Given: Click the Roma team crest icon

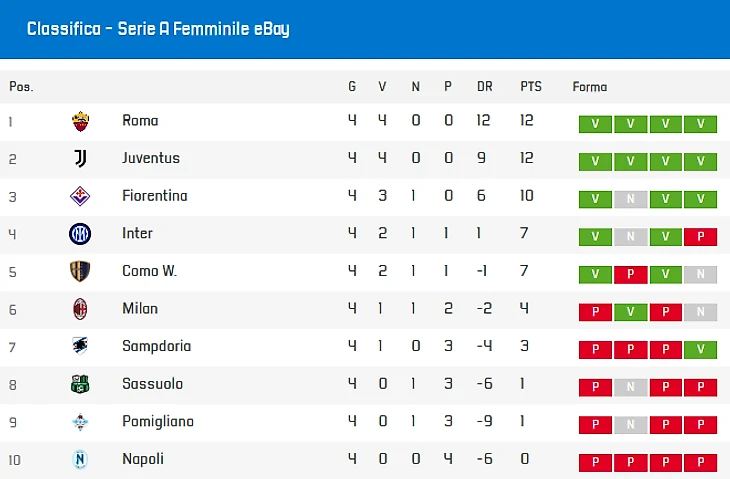Looking at the screenshot, I should point(81,121).
